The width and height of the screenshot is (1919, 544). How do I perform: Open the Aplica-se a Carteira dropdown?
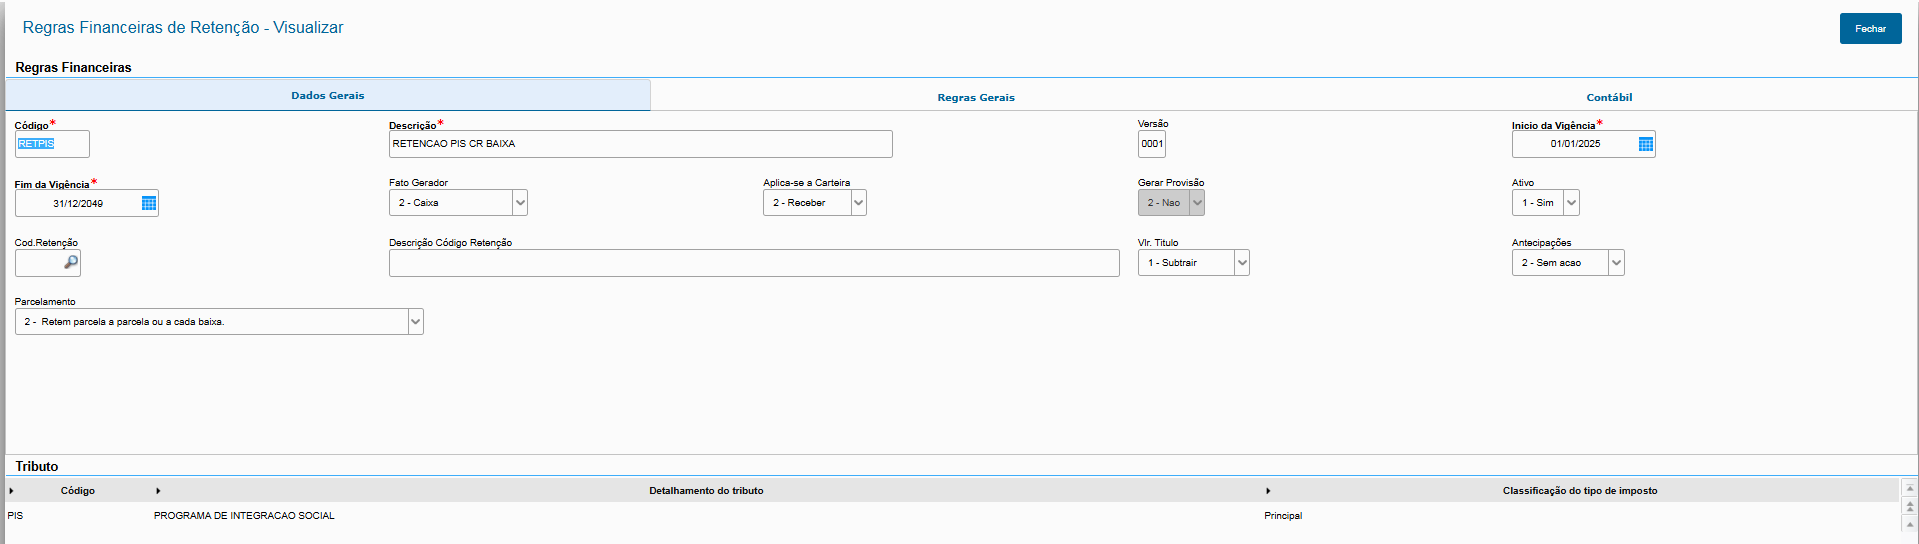click(x=858, y=203)
